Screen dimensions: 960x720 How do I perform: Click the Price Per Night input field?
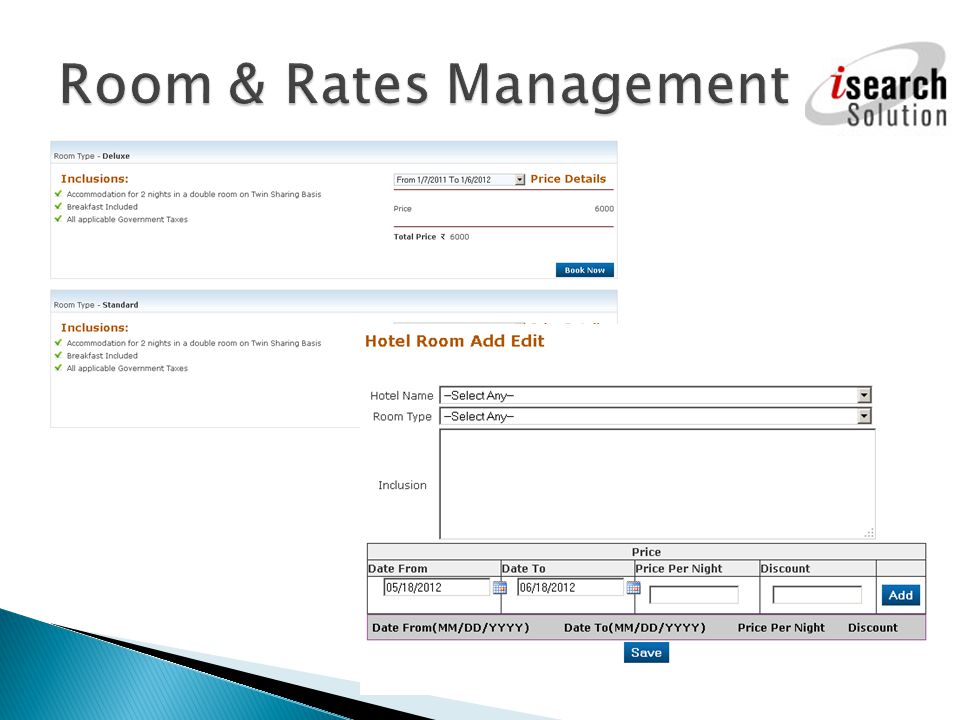(694, 594)
